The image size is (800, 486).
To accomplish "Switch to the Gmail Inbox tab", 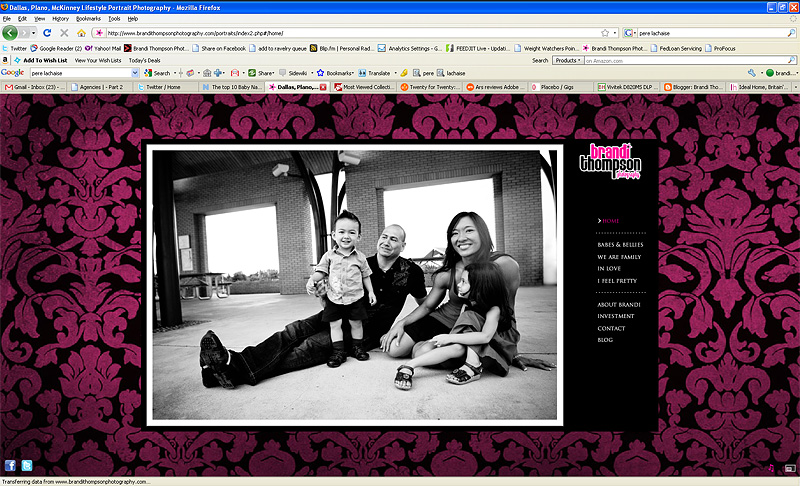I will pyautogui.click(x=34, y=87).
